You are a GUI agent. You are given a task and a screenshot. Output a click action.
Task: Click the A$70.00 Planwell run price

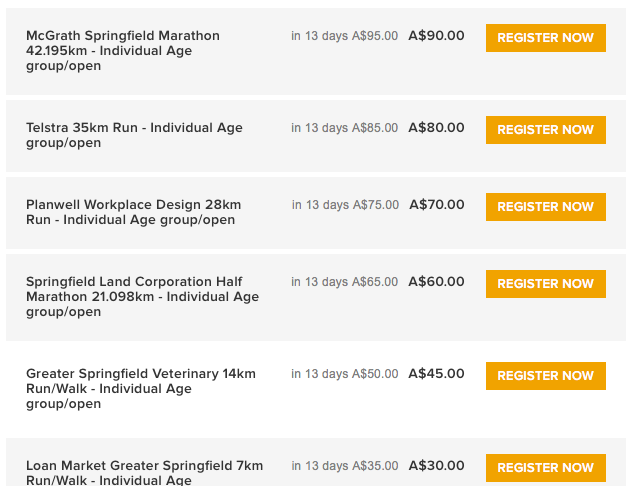pyautogui.click(x=437, y=205)
